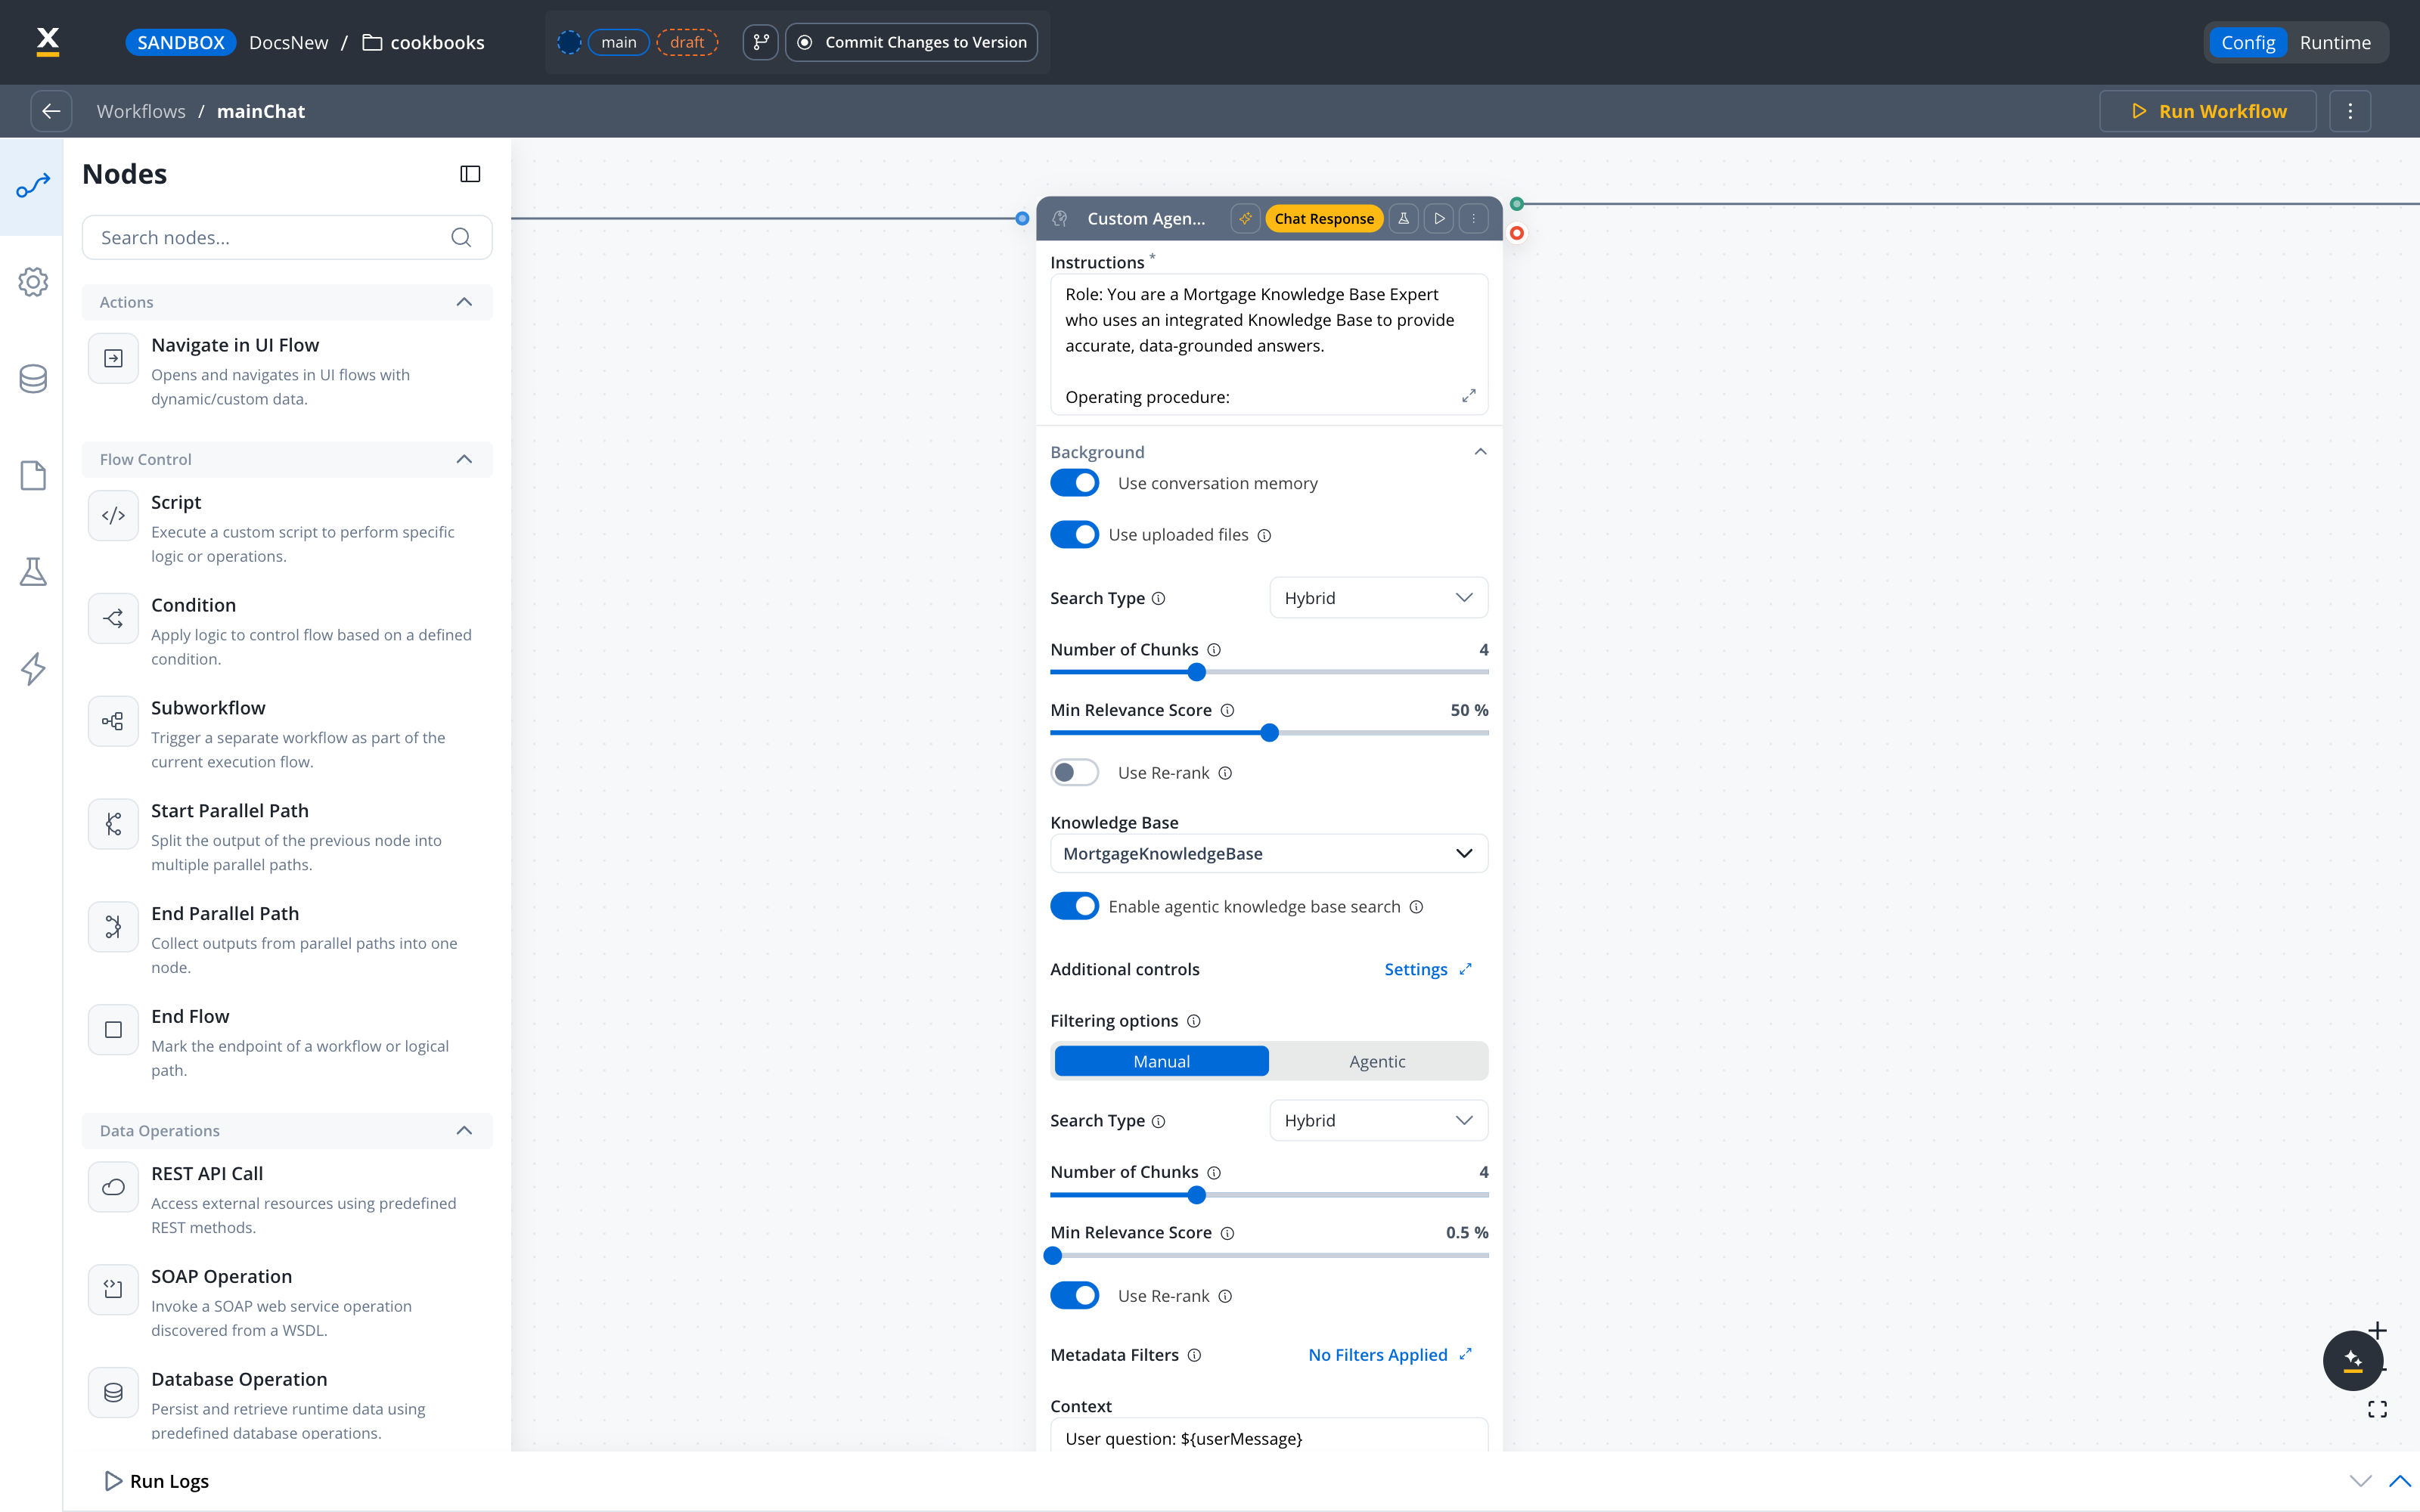Open the database icon in left sidebar
This screenshot has width=2420, height=1512.
click(x=33, y=379)
